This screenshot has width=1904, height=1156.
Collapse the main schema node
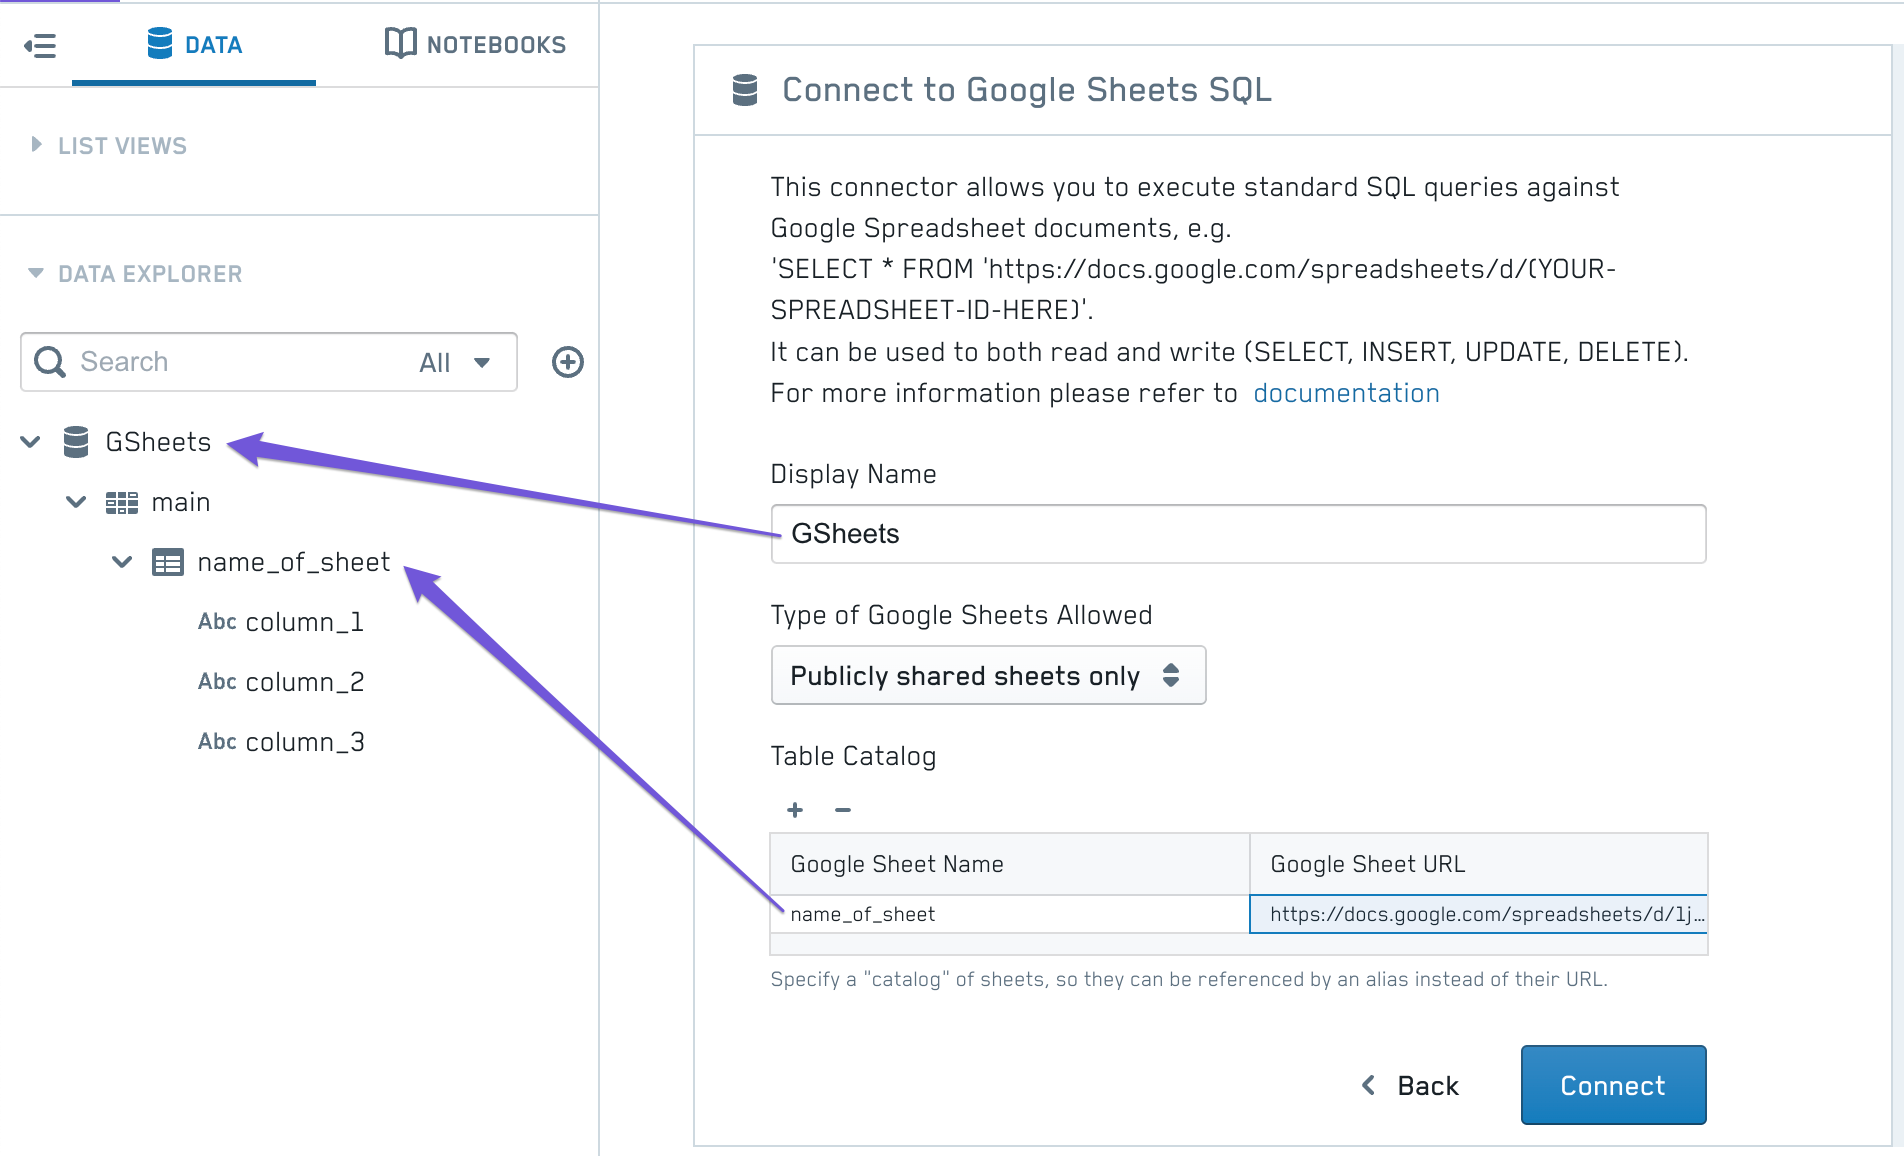coord(76,502)
